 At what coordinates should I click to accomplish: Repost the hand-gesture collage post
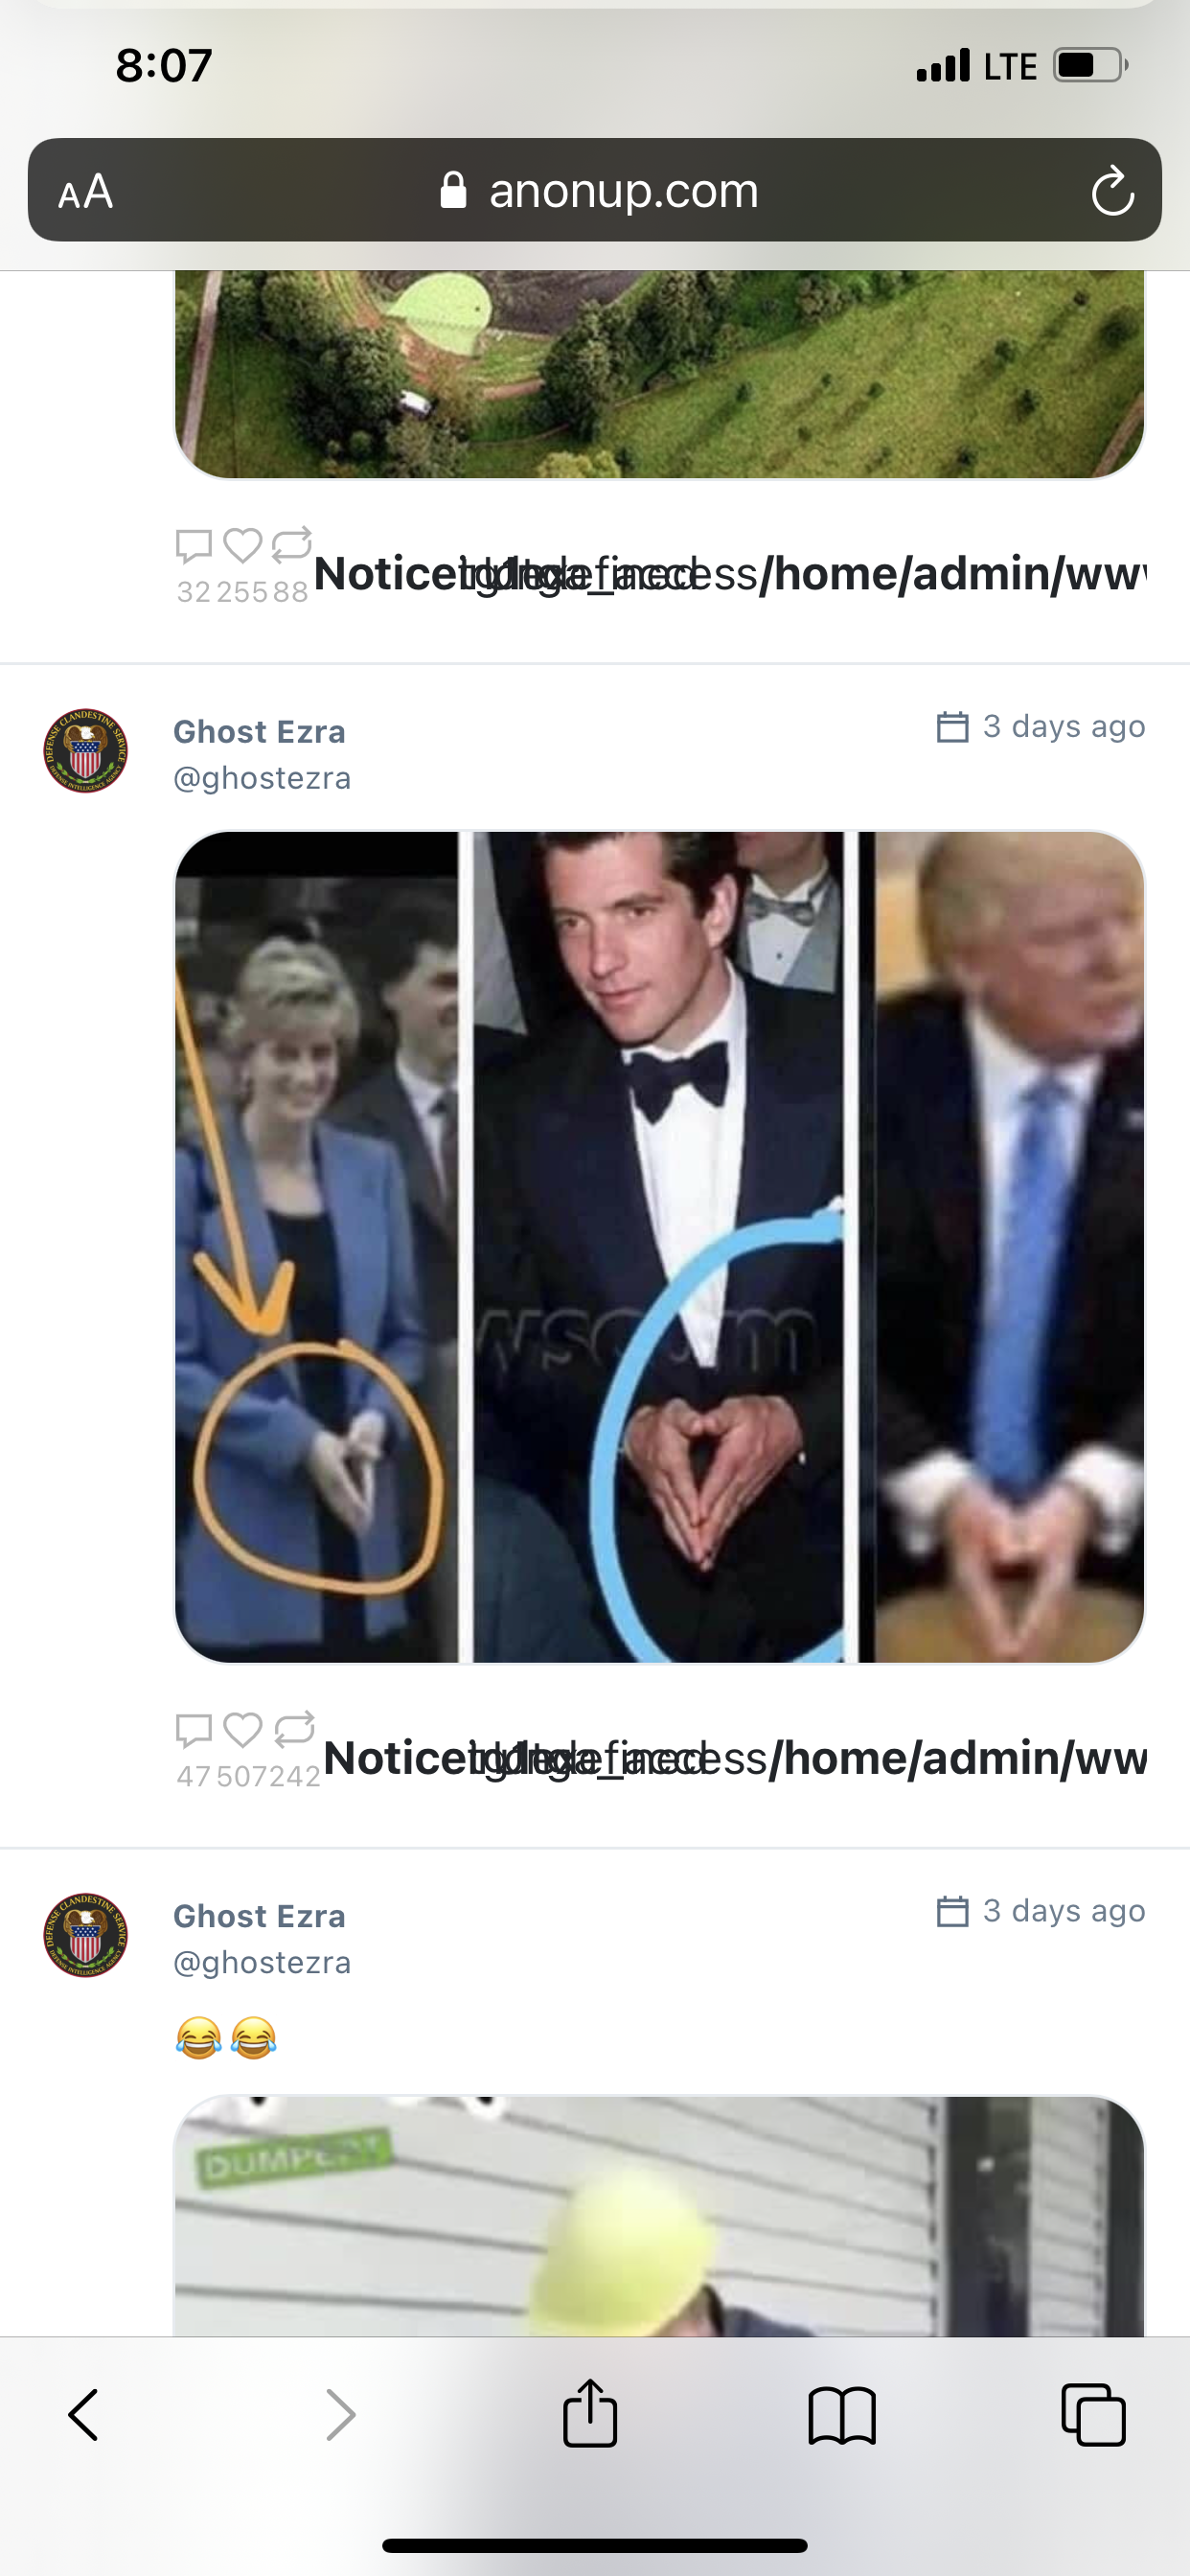pos(294,1728)
